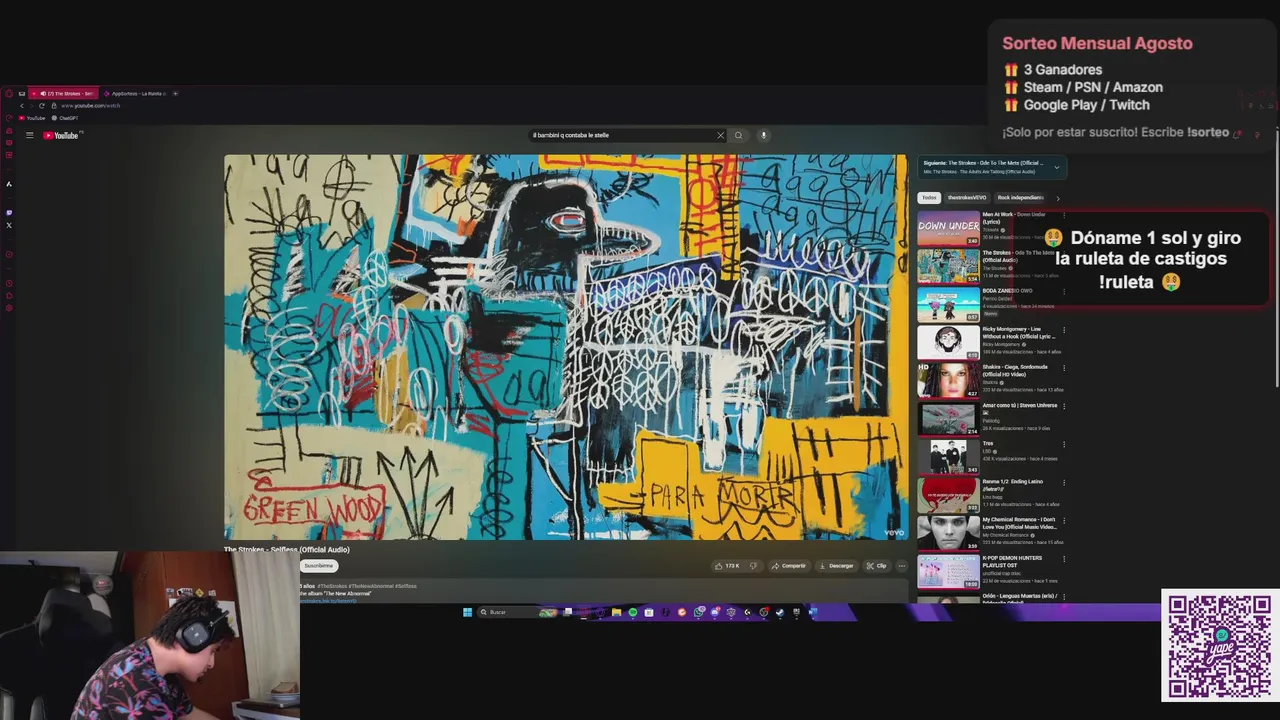This screenshot has width=1280, height=720.
Task: Open the Windows Start menu
Action: pyautogui.click(x=467, y=612)
